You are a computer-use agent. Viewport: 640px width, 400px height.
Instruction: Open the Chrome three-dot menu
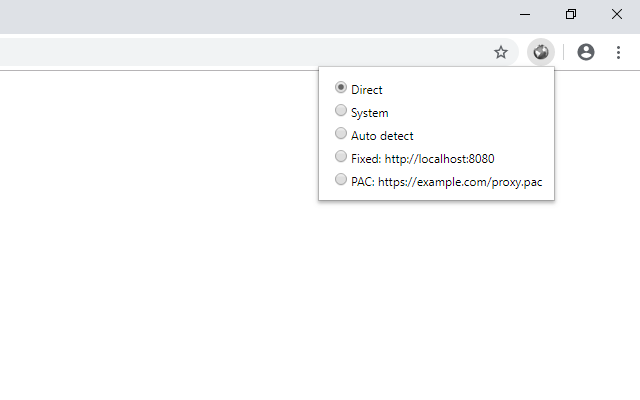tap(618, 52)
